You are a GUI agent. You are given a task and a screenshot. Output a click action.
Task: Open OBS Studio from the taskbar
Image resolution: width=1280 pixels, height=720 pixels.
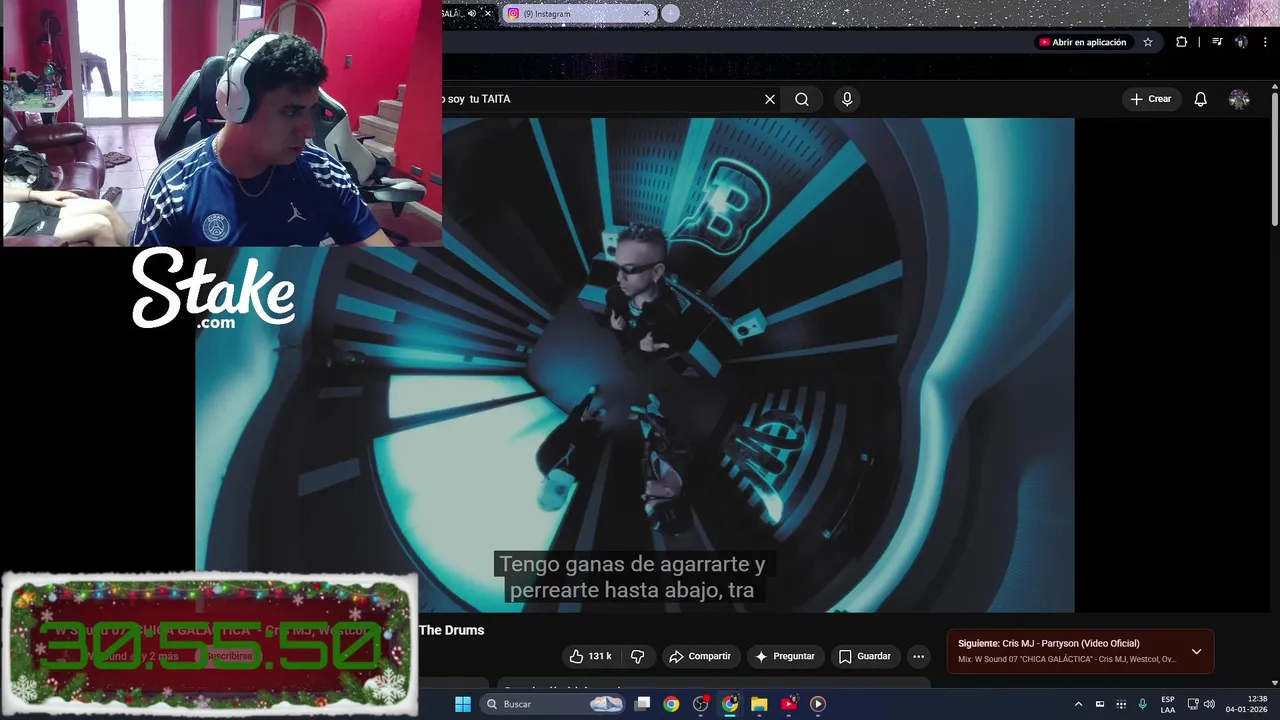[x=701, y=704]
